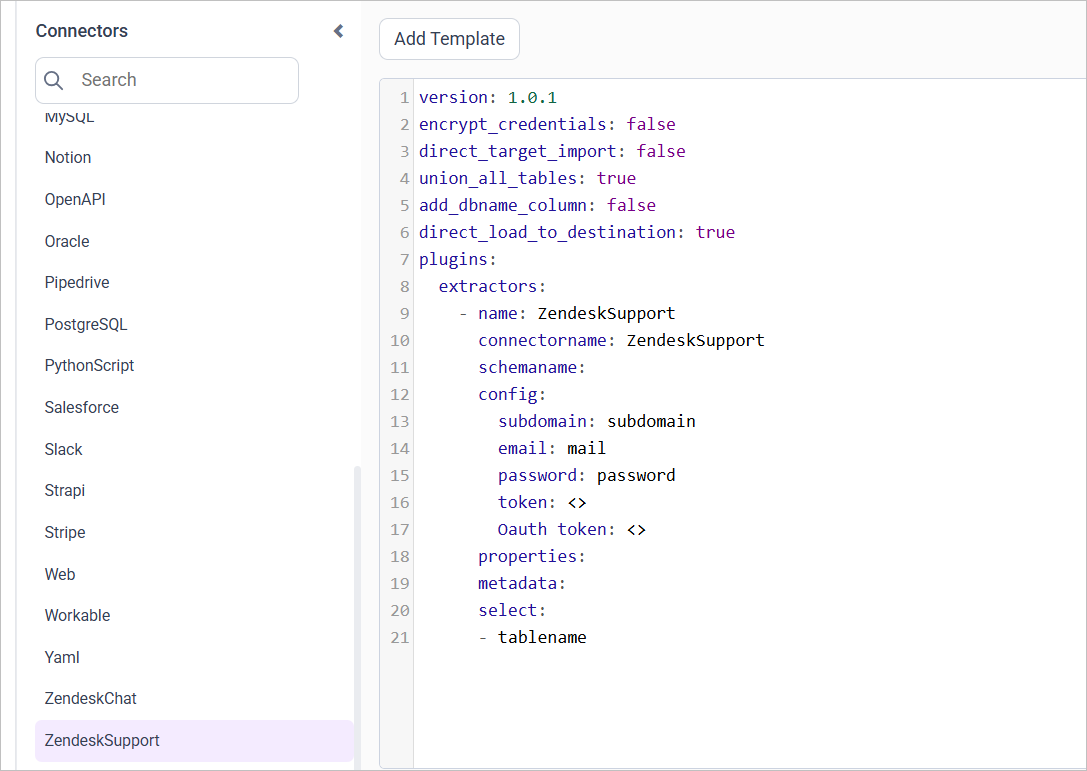Open the Yaml connector
Image resolution: width=1087 pixels, height=771 pixels.
[61, 657]
